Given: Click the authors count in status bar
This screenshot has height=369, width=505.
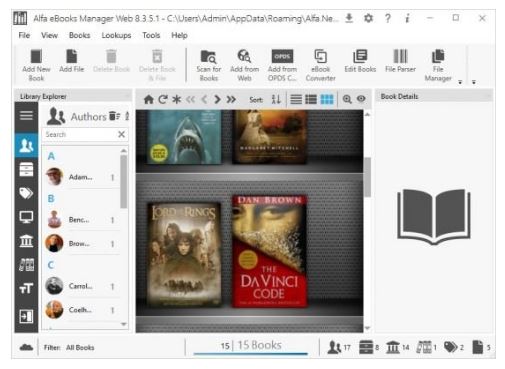Looking at the screenshot, I should [339, 347].
